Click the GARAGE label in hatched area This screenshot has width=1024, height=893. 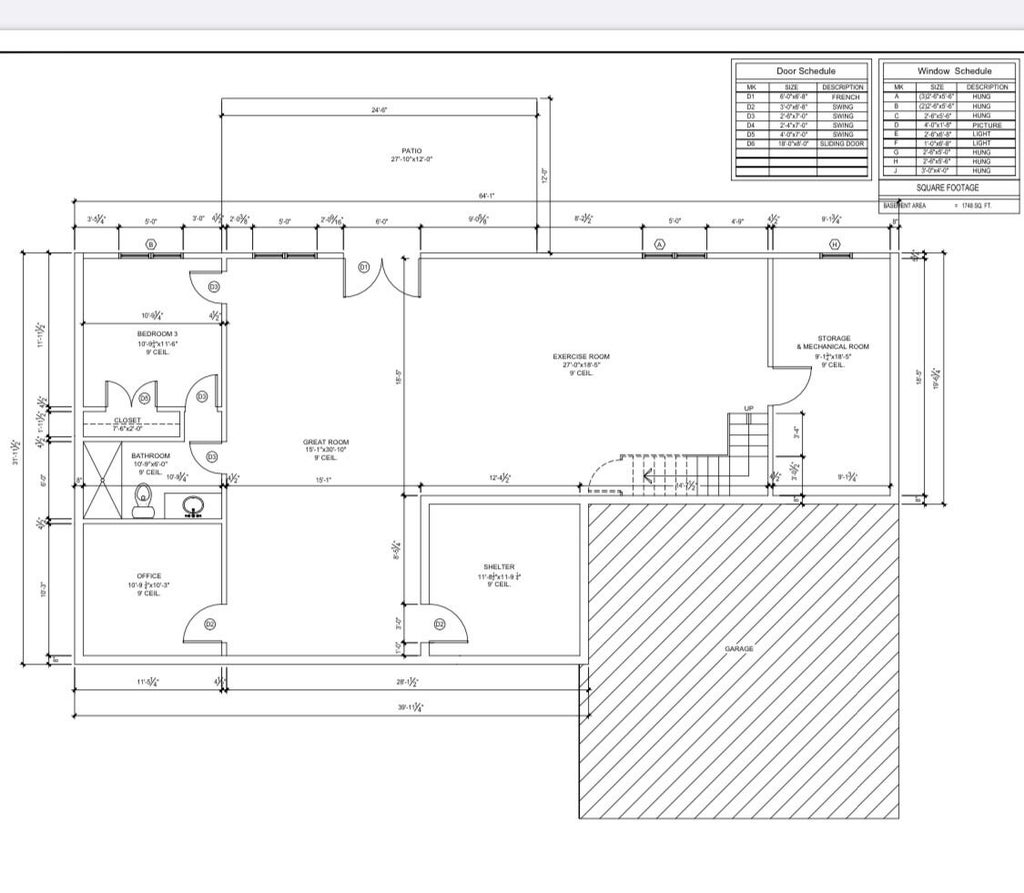pyautogui.click(x=739, y=649)
